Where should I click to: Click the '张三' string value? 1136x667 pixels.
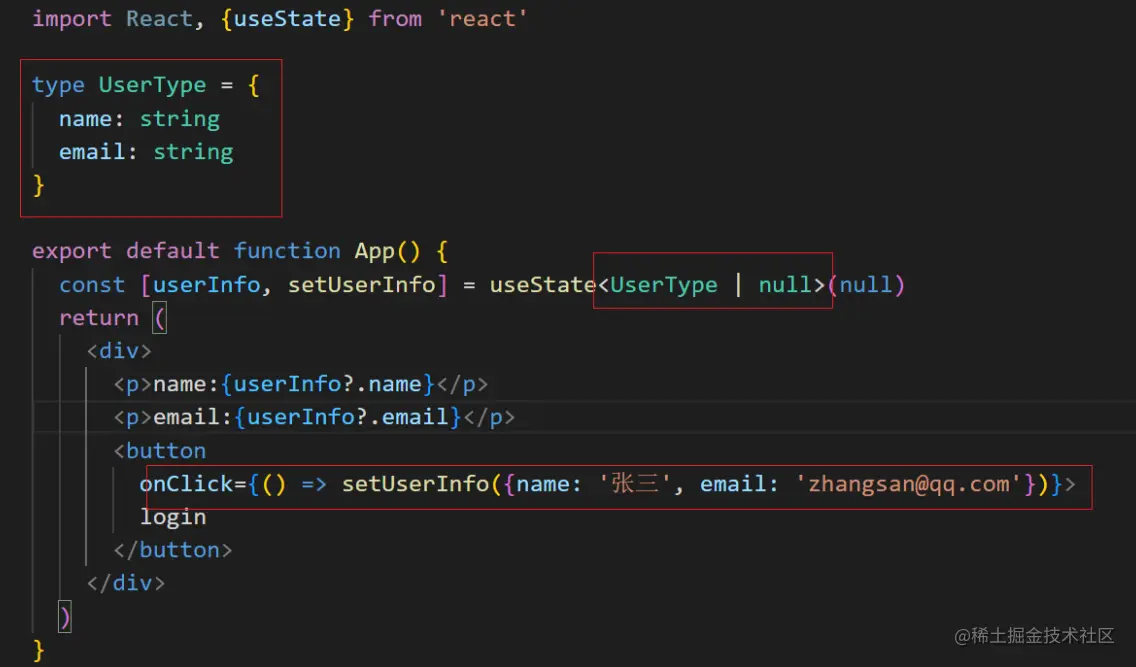635,483
